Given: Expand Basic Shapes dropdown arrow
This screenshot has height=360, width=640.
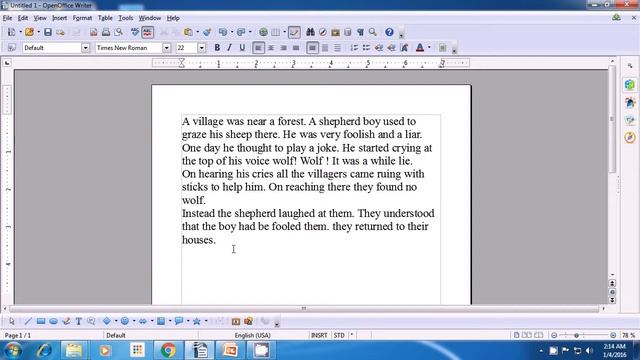Looking at the screenshot, I should click(116, 321).
